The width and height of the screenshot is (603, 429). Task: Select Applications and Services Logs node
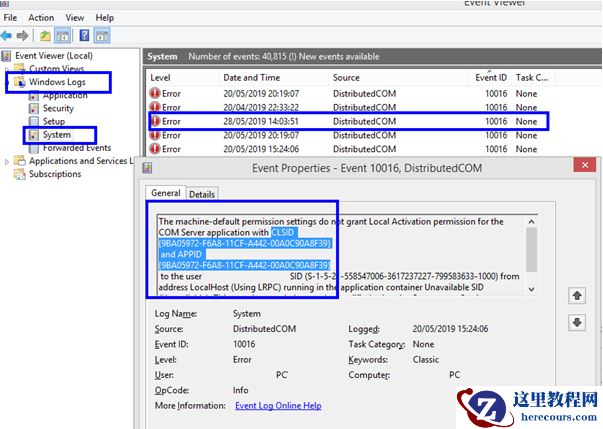pos(81,161)
